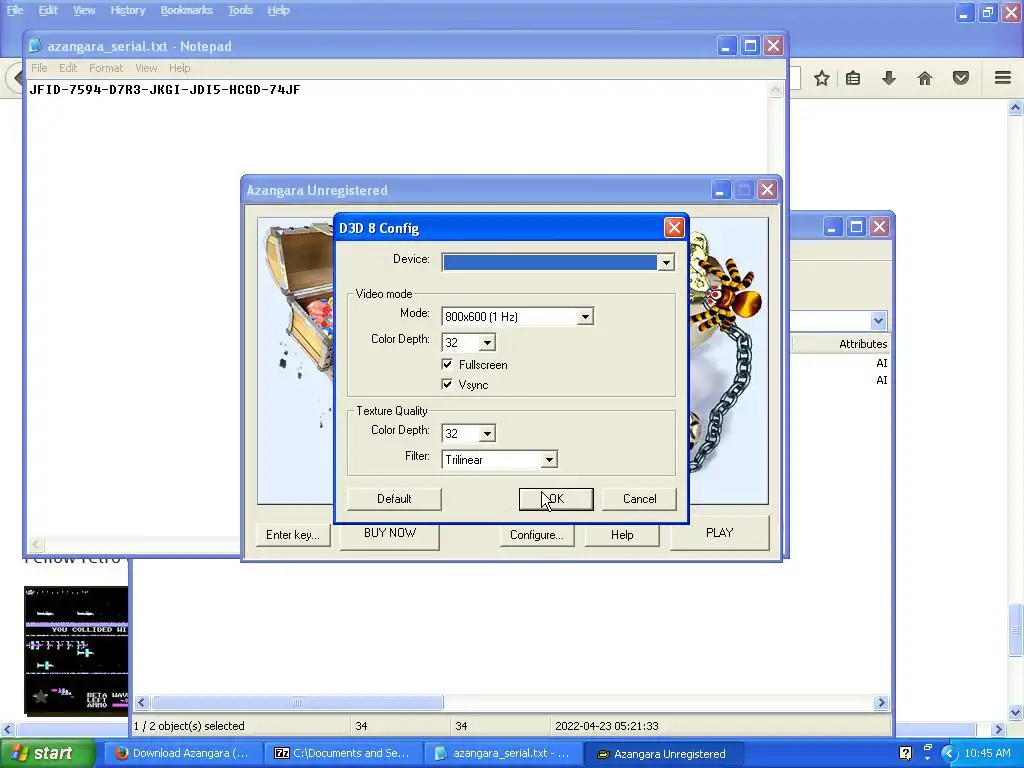Toggle the Fullscreen checkbox
This screenshot has height=768, width=1024.
[447, 364]
